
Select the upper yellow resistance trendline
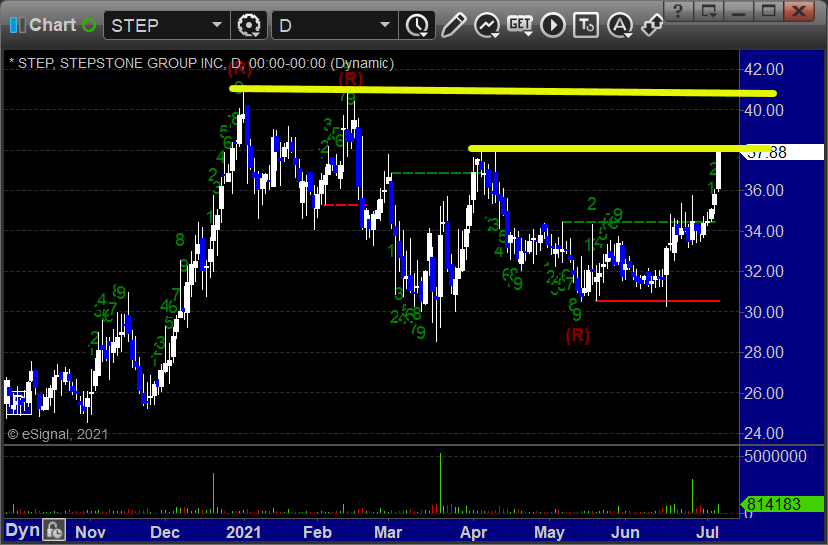tap(503, 91)
